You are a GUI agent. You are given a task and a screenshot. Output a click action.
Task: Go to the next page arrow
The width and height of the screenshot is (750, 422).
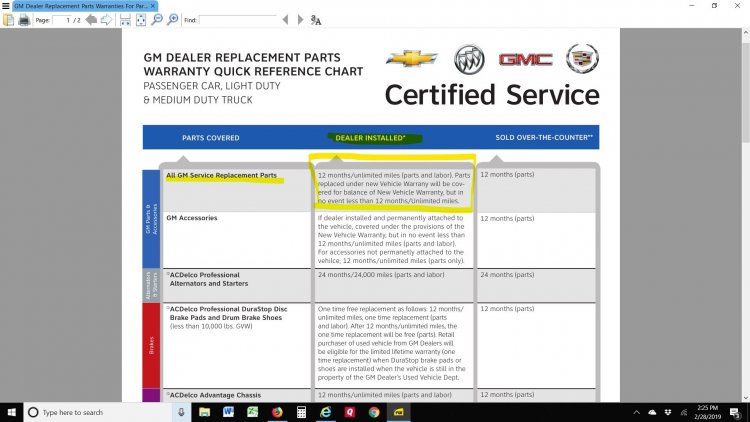(x=106, y=20)
